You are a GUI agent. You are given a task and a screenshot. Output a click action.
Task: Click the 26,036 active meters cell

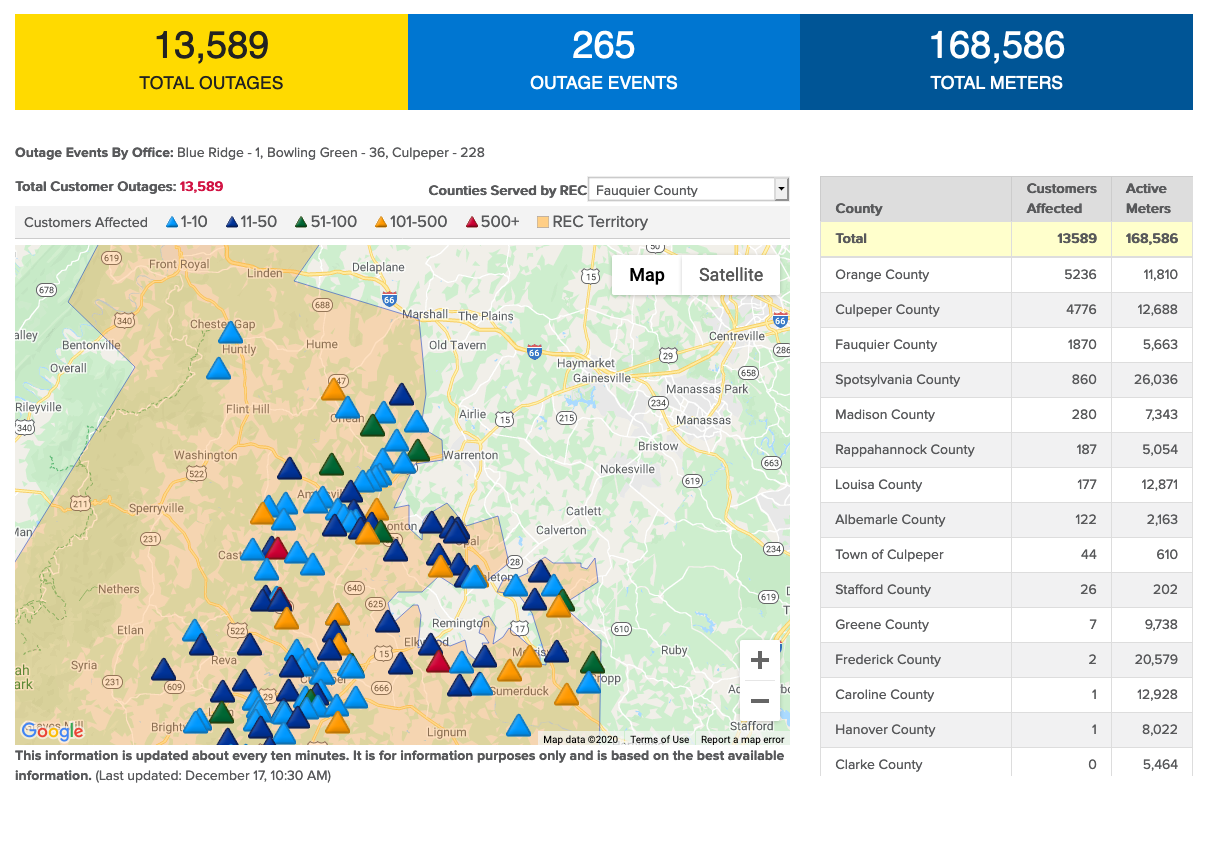tap(1152, 379)
